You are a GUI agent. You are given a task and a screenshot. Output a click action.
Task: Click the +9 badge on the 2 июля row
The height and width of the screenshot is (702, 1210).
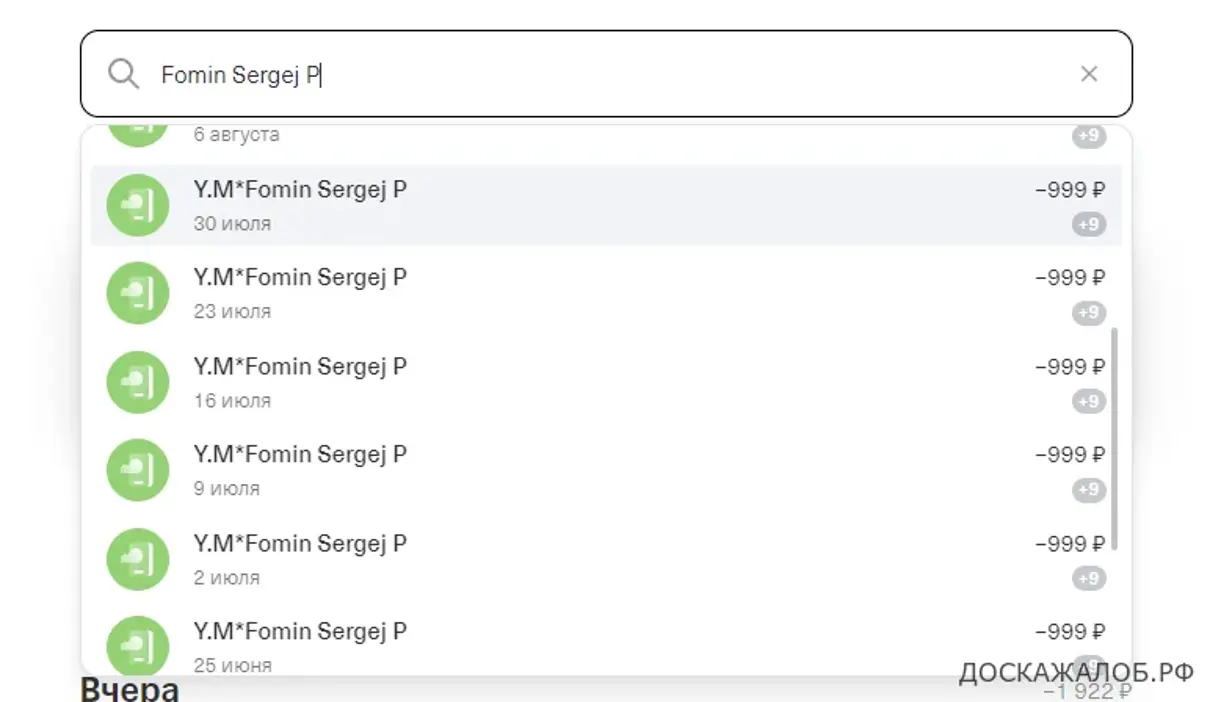pos(1089,578)
